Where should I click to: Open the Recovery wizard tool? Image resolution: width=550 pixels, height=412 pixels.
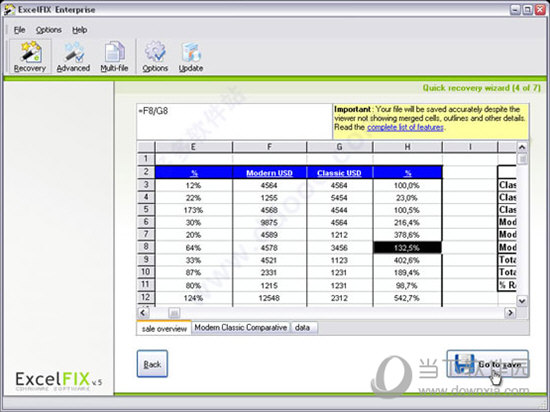tap(30, 56)
